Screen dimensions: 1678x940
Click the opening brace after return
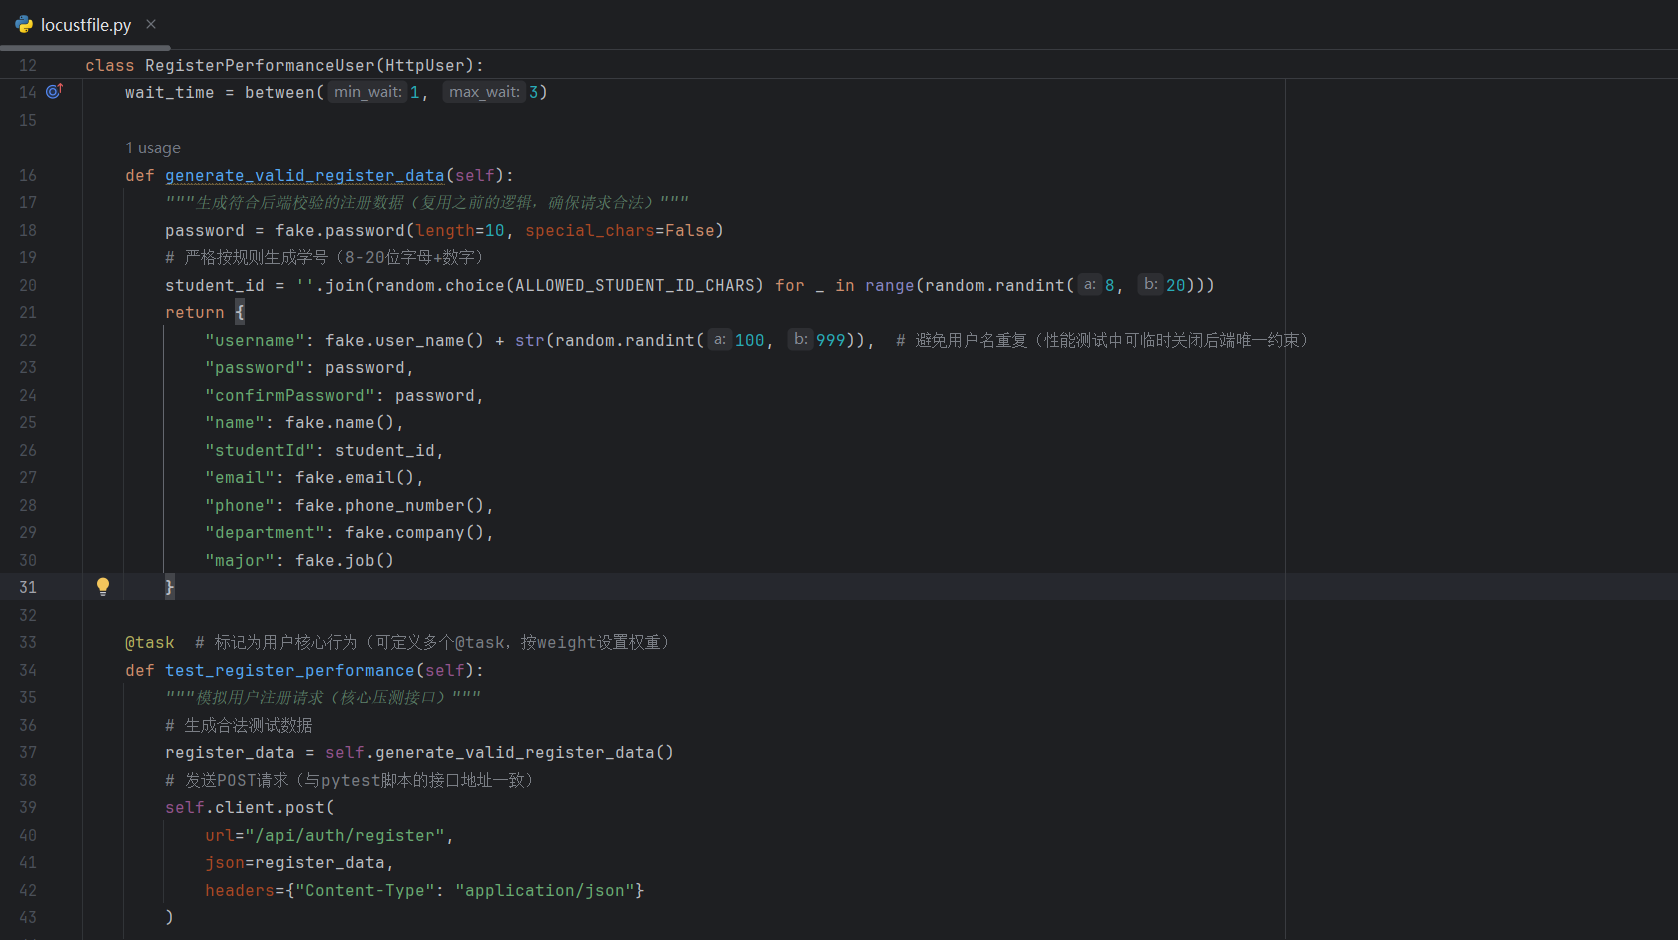point(240,313)
